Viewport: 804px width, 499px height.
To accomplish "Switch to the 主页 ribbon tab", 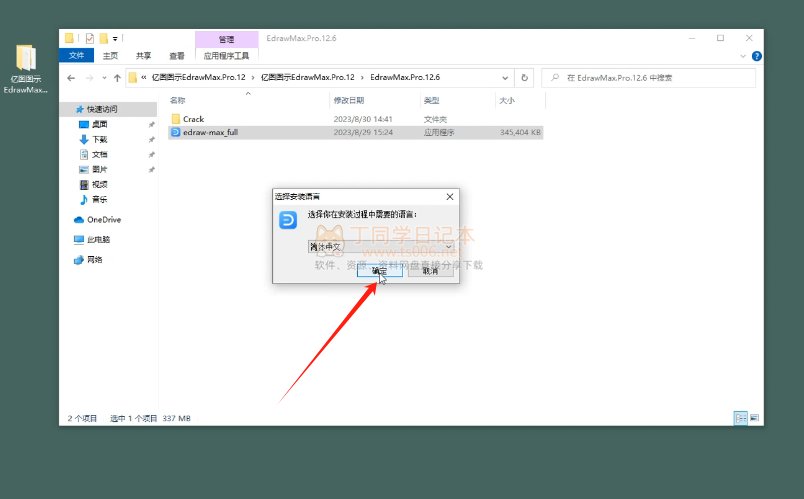I will (x=110, y=55).
